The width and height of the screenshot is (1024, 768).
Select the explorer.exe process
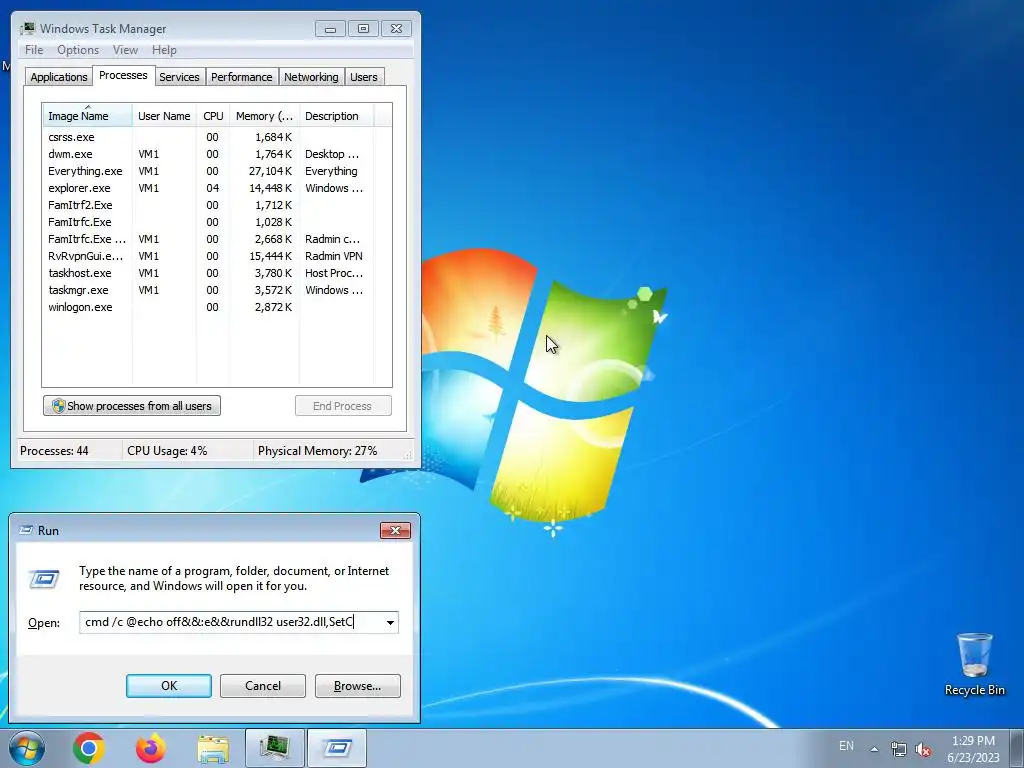click(208, 188)
